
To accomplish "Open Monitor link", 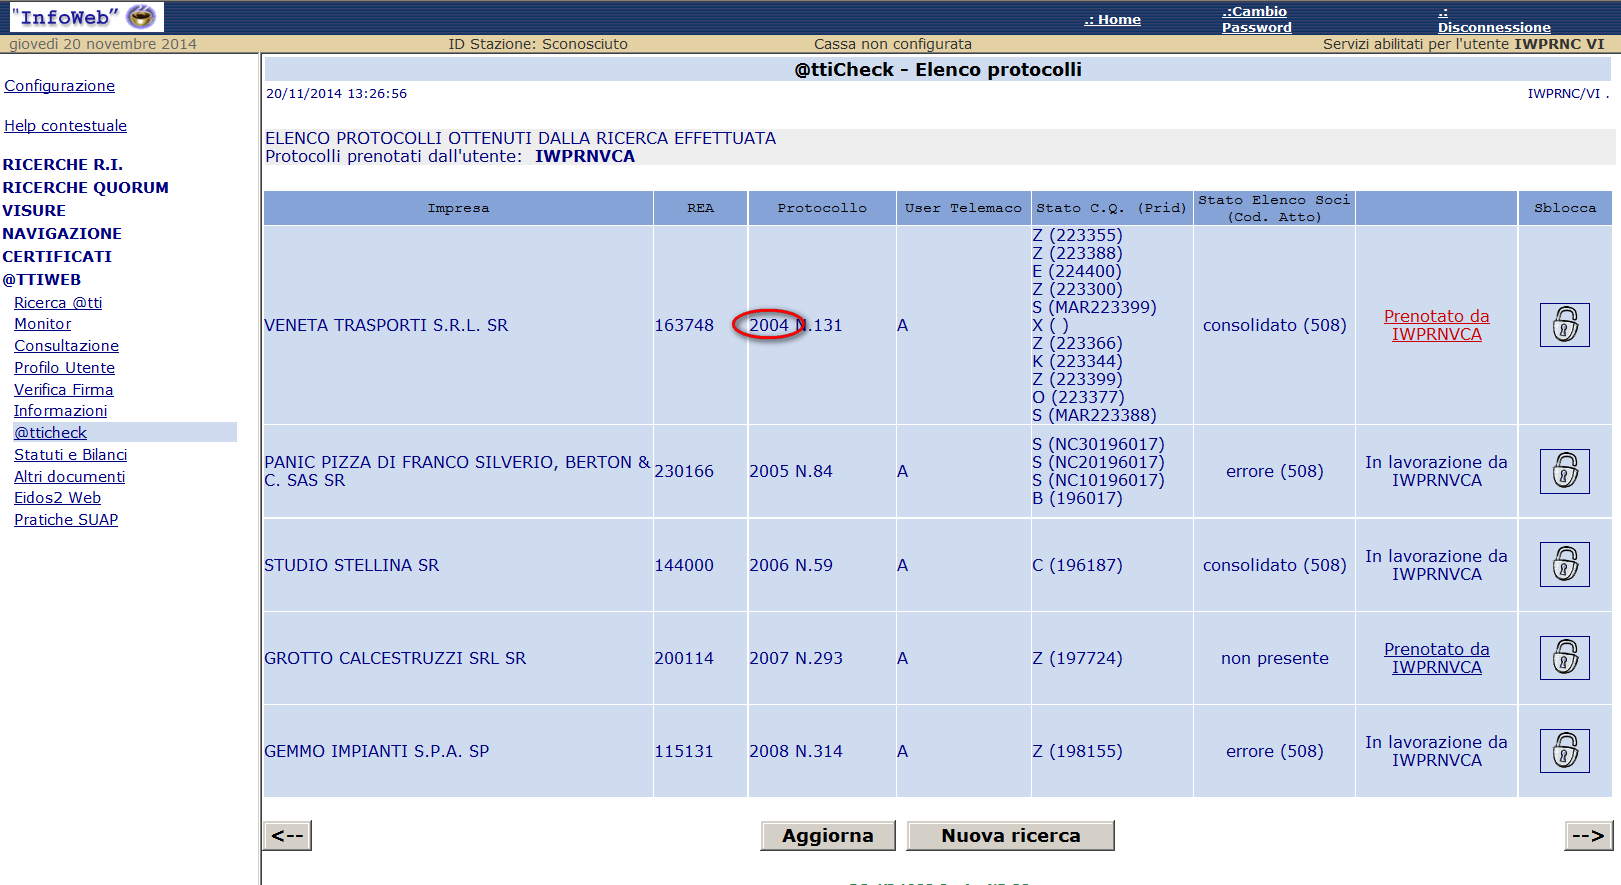I will tap(42, 324).
